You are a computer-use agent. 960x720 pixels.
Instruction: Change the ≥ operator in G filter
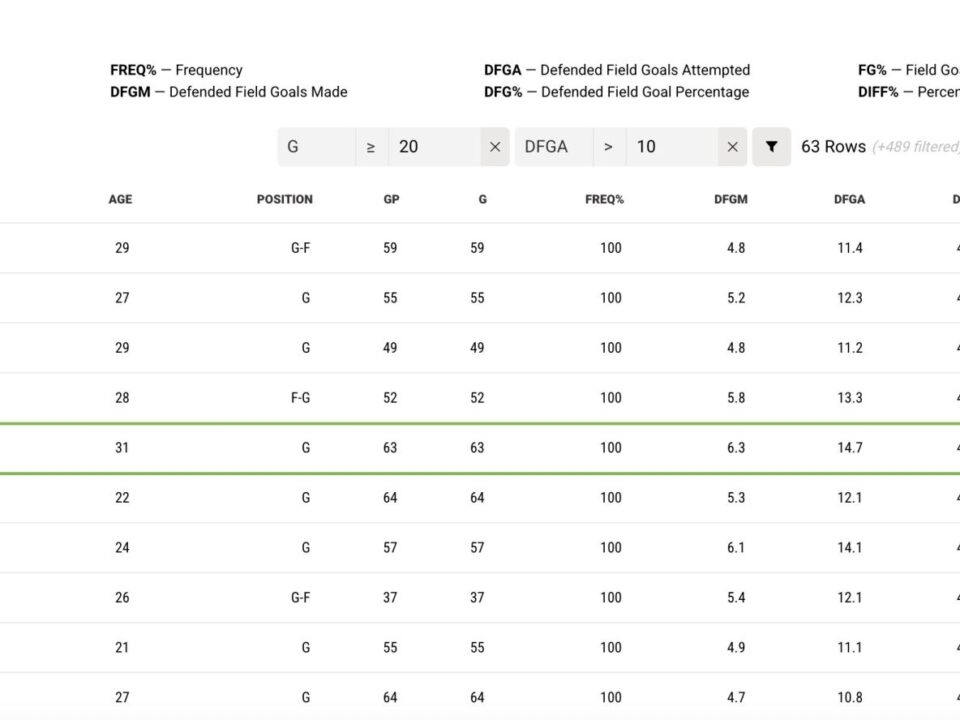(371, 147)
